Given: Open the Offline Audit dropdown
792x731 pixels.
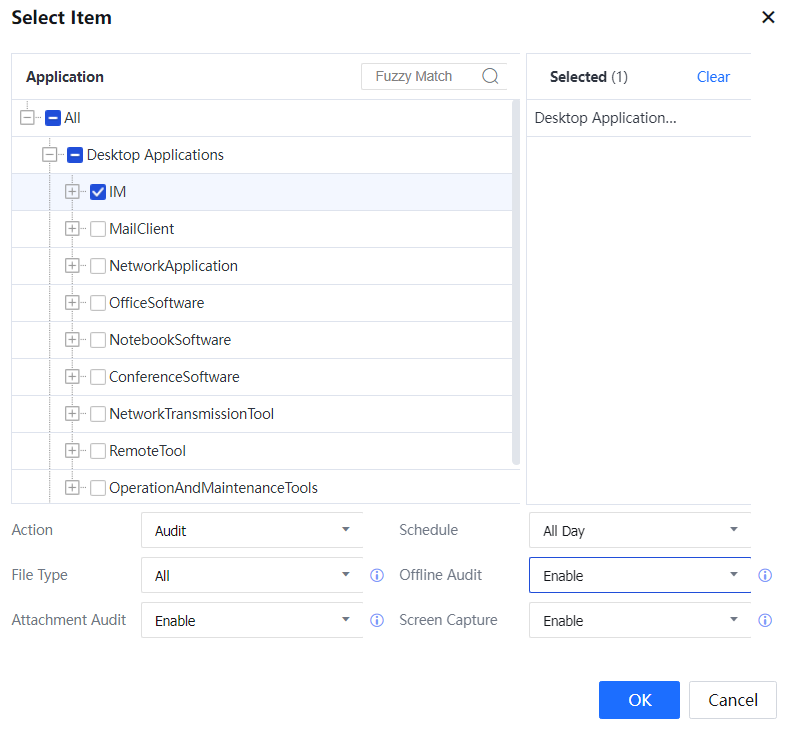Looking at the screenshot, I should pos(639,576).
